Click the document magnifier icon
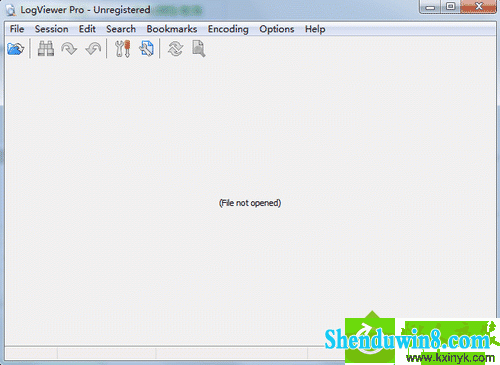The width and height of the screenshot is (500, 365). [199, 49]
